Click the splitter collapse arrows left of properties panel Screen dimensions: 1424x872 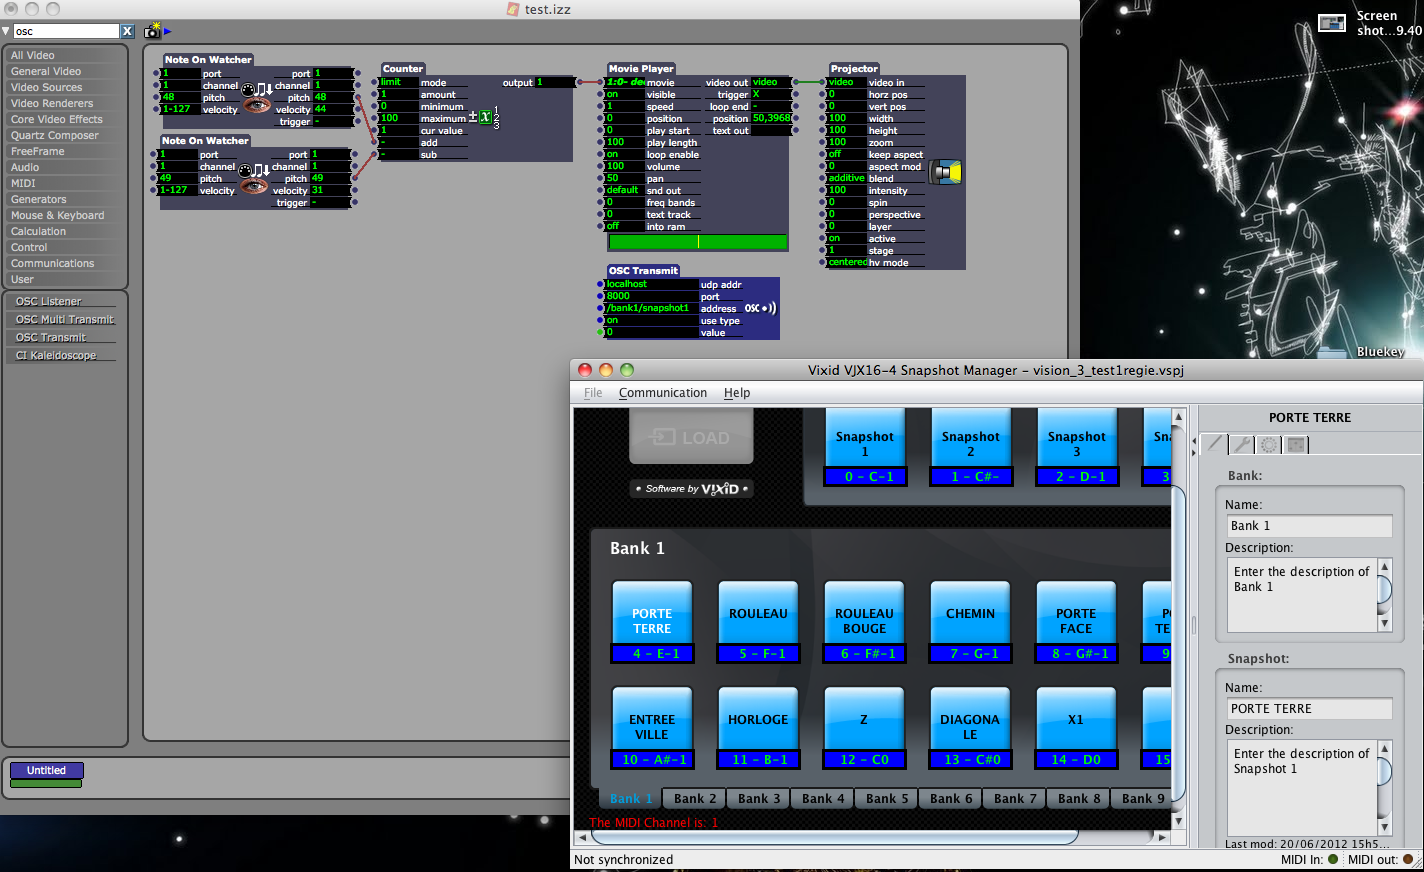coord(1193,446)
